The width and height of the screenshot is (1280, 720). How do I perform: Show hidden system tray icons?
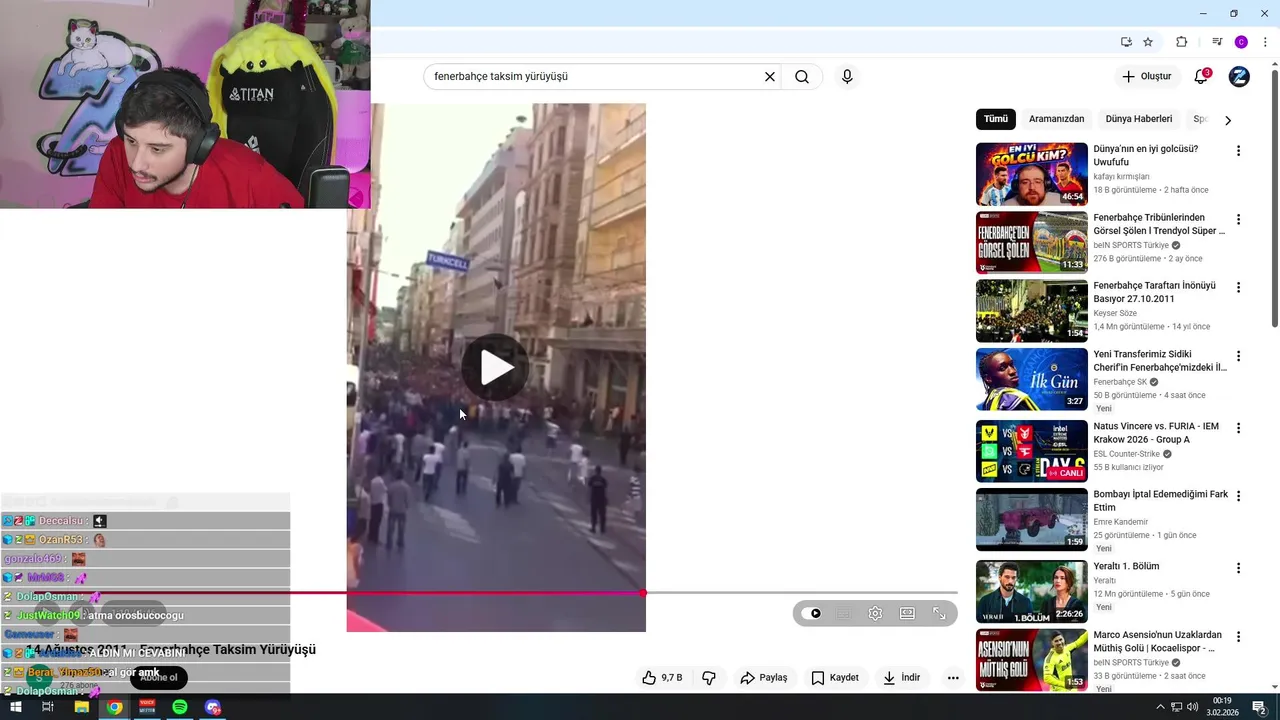1160,707
